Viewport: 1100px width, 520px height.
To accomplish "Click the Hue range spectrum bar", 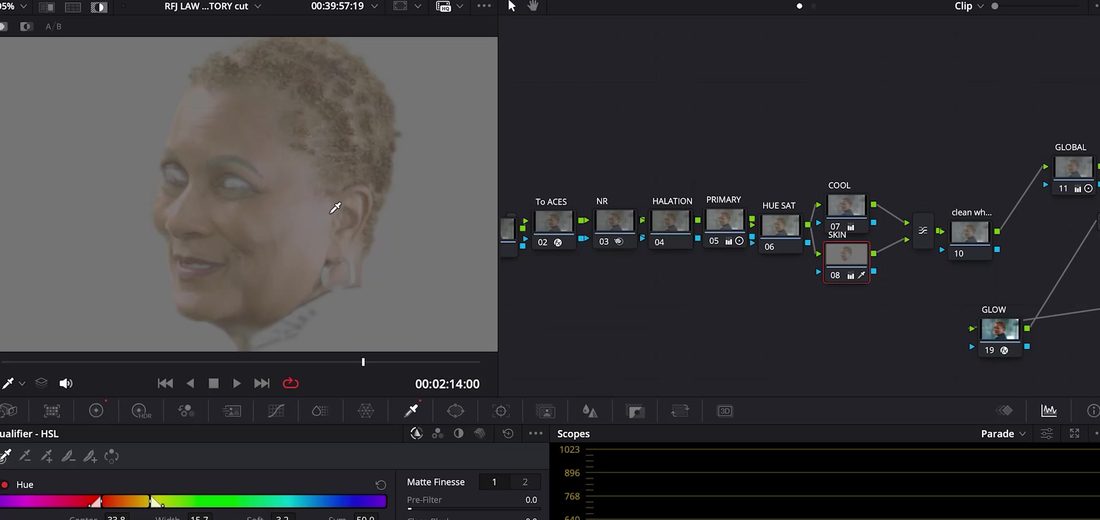I will pos(193,501).
